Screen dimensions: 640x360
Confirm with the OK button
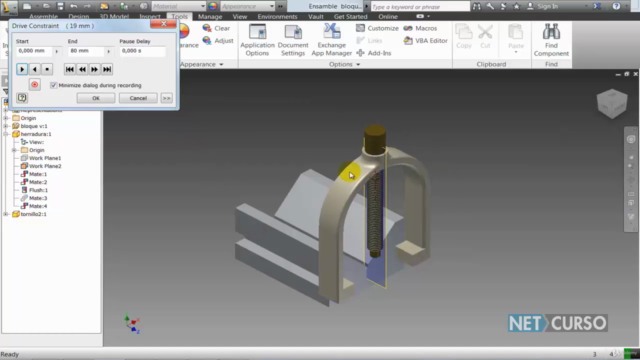coord(96,98)
